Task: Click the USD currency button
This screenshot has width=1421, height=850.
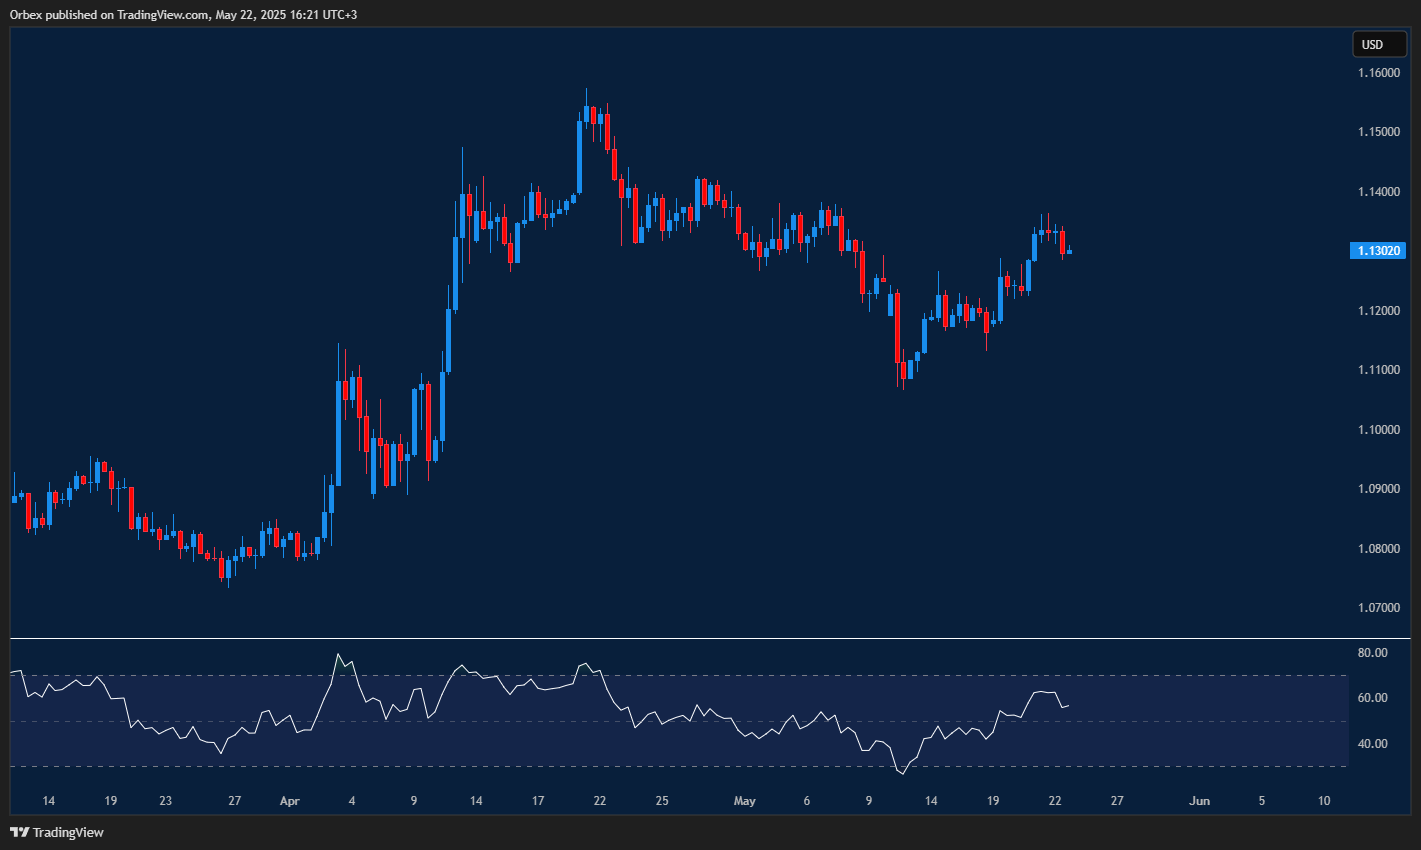Action: click(1378, 44)
